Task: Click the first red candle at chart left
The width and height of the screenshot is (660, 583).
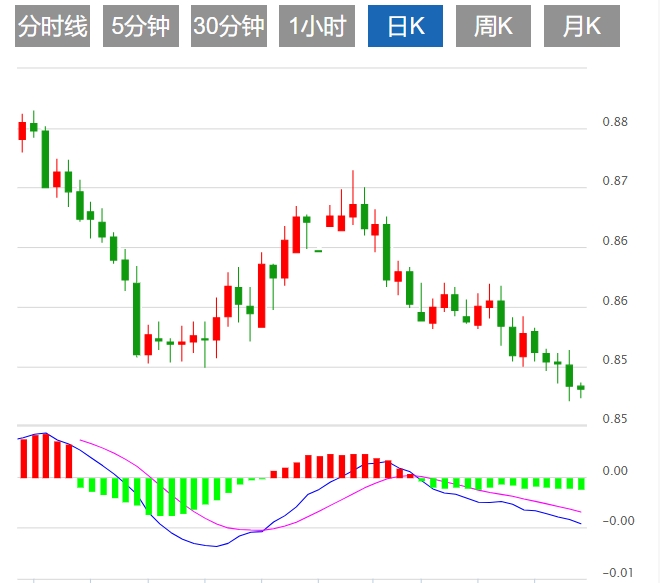Action: (22, 131)
